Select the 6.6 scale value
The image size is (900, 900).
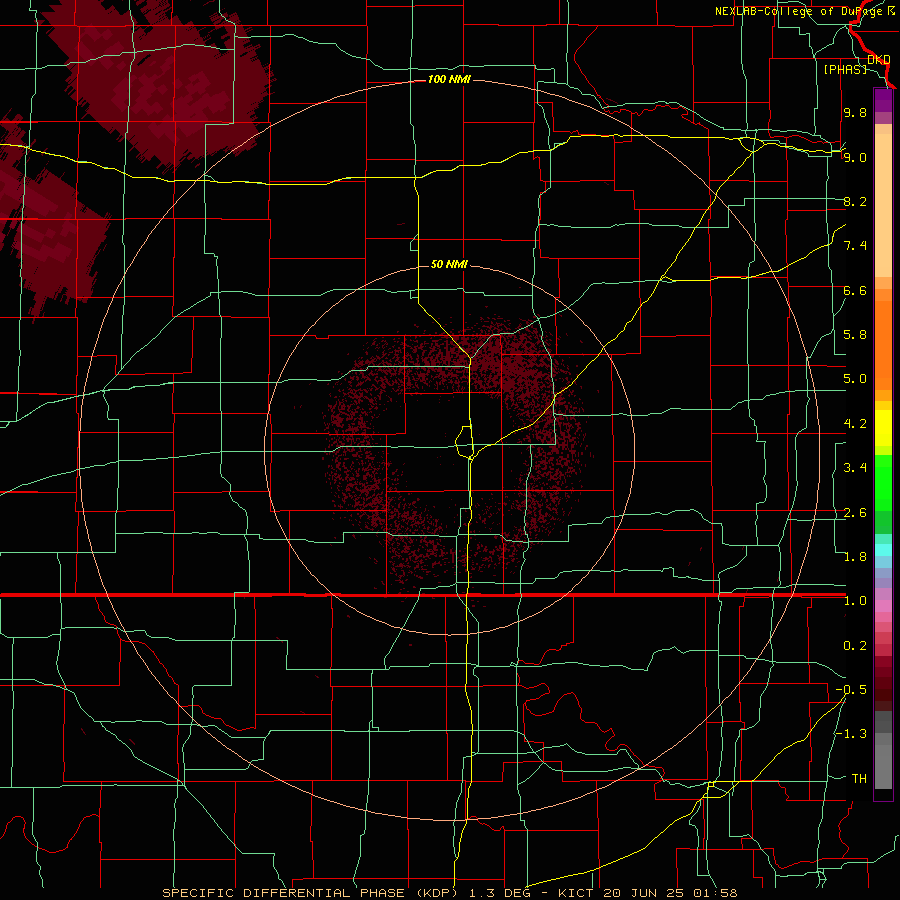855,290
